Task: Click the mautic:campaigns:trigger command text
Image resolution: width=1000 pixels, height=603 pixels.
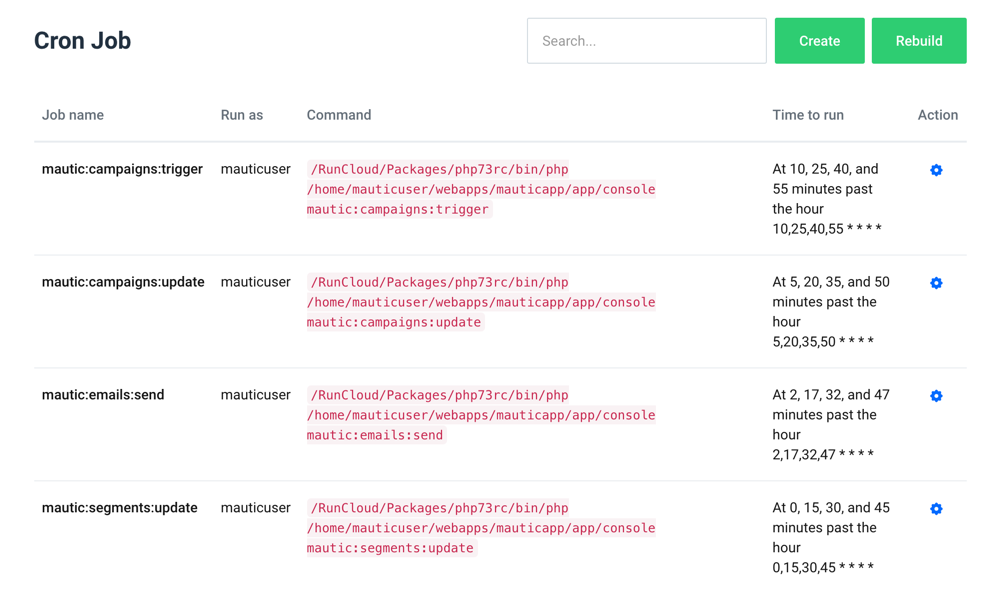Action: pyautogui.click(x=481, y=189)
